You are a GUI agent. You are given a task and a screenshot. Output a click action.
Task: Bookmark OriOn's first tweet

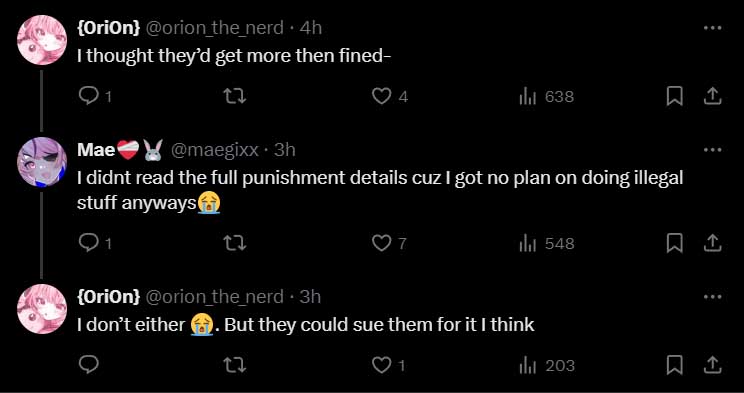[674, 97]
